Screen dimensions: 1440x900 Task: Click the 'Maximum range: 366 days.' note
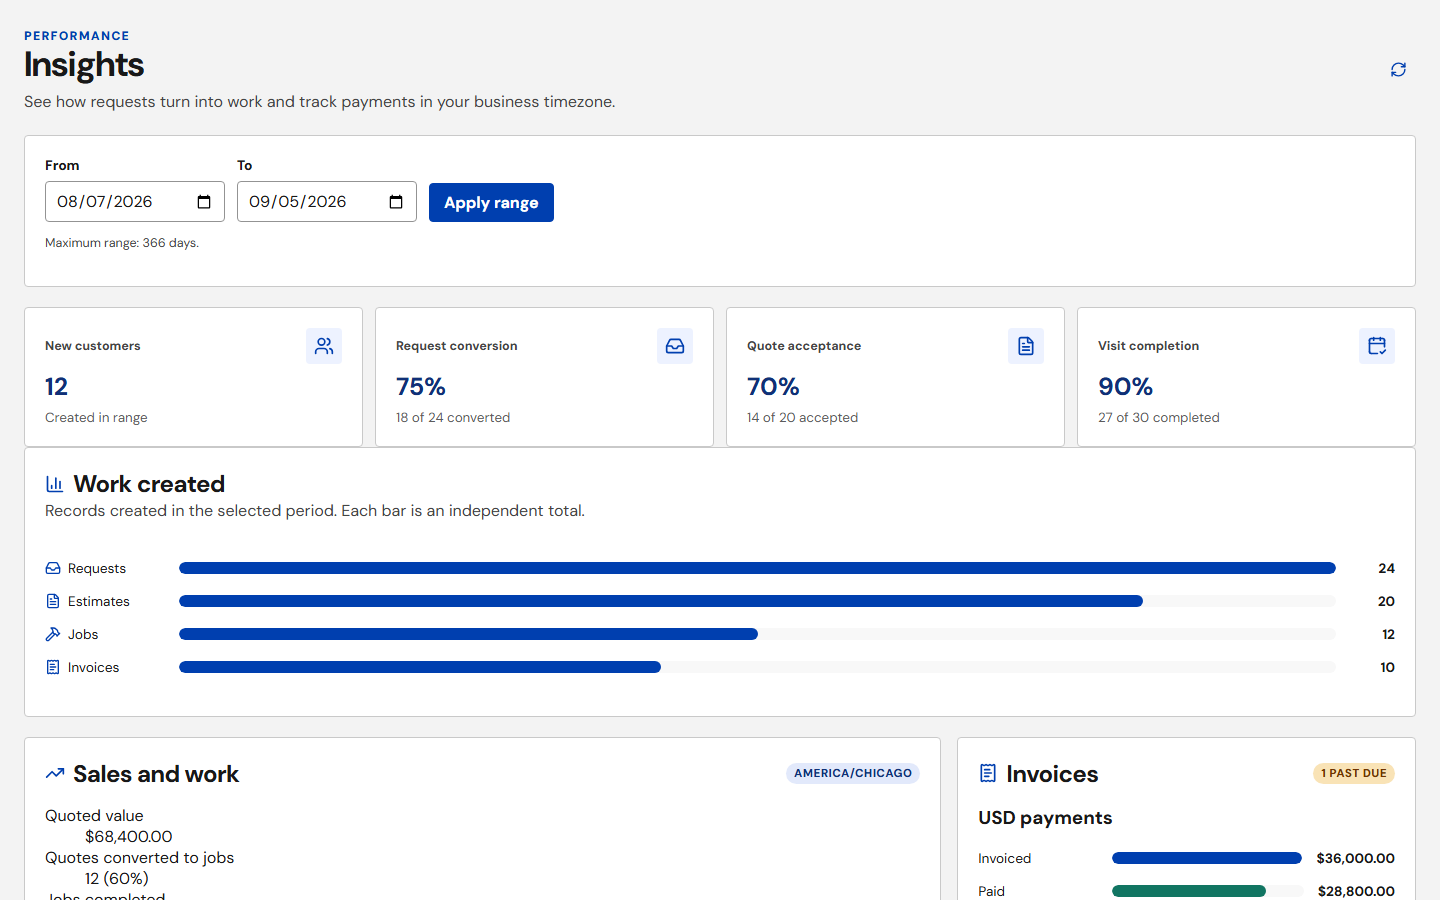[x=122, y=243]
